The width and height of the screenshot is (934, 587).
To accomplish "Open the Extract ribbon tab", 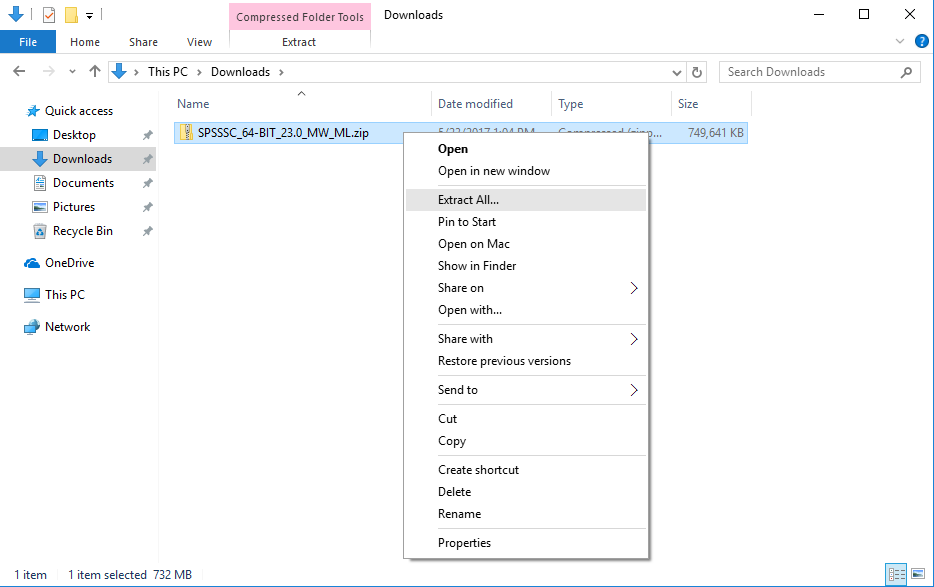I will (x=299, y=42).
